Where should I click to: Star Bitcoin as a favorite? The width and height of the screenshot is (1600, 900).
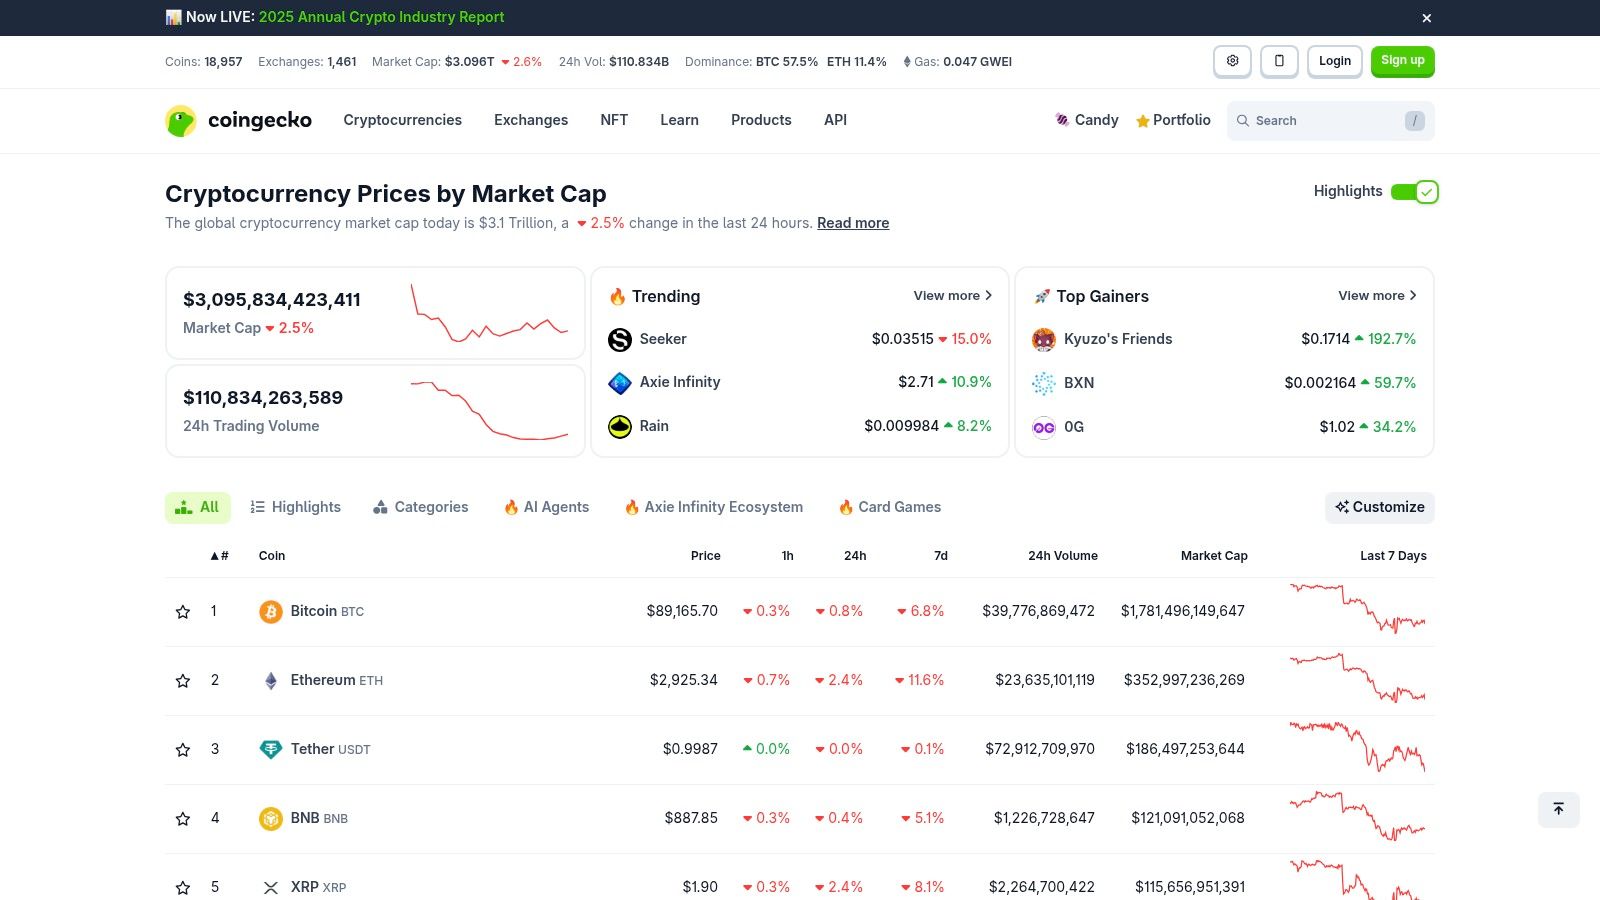[183, 611]
